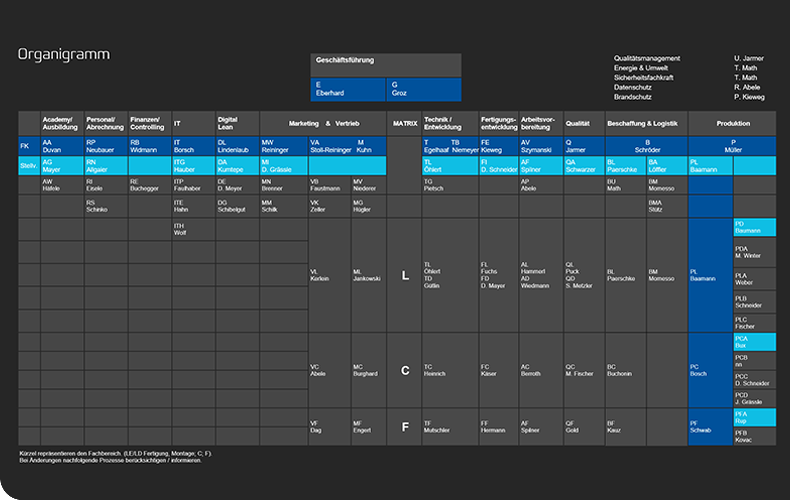Click the 'AA Duvan' cell
The width and height of the screenshot is (790, 500).
[x=62, y=146]
